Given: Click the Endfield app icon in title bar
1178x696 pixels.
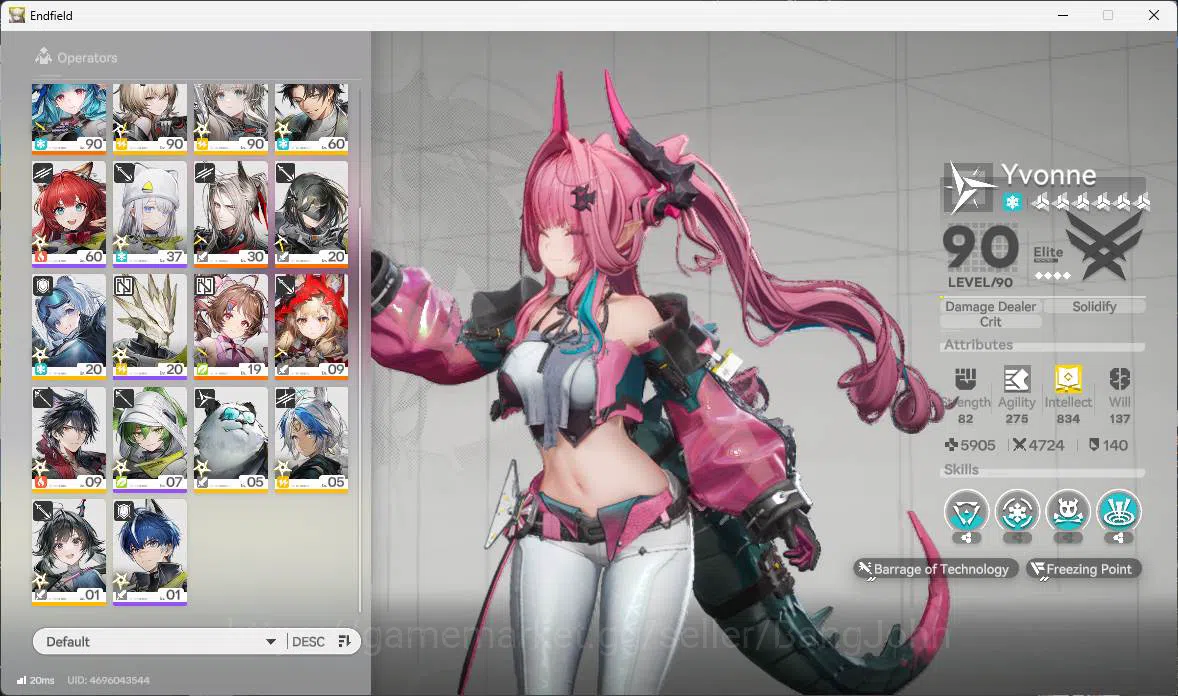Looking at the screenshot, I should (17, 15).
